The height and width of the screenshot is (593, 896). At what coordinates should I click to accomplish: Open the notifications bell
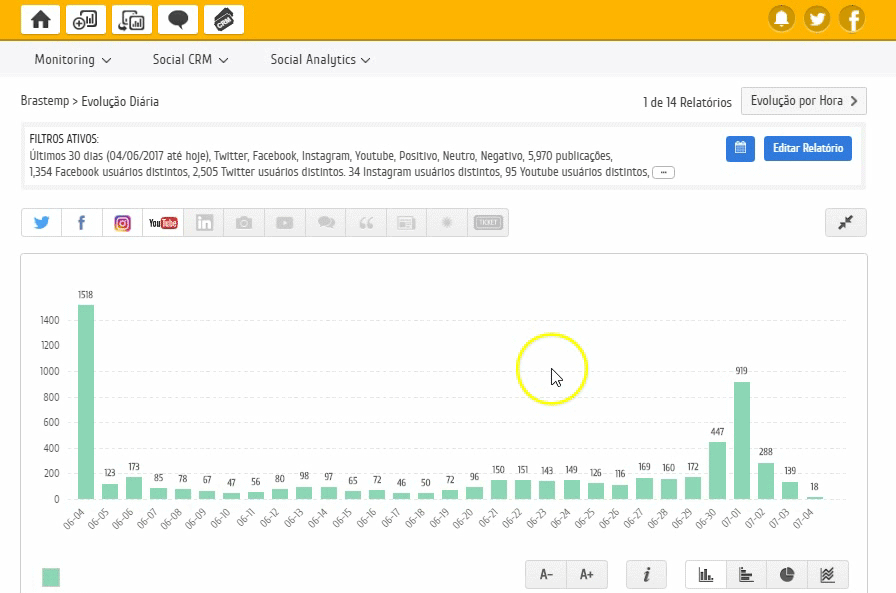[782, 19]
